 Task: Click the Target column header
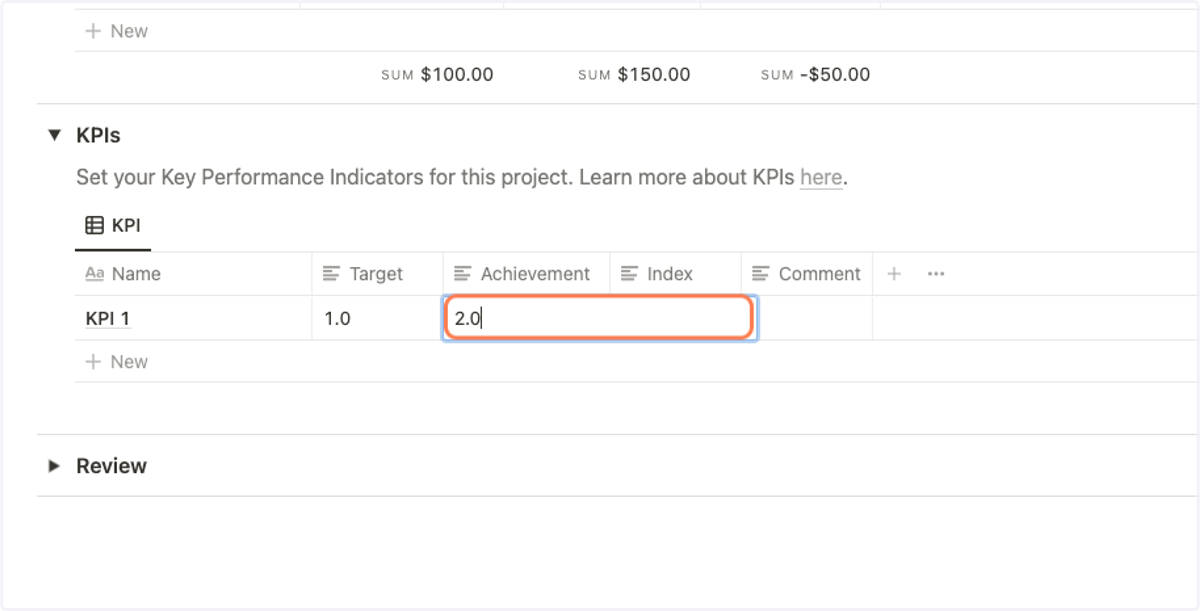(x=377, y=274)
